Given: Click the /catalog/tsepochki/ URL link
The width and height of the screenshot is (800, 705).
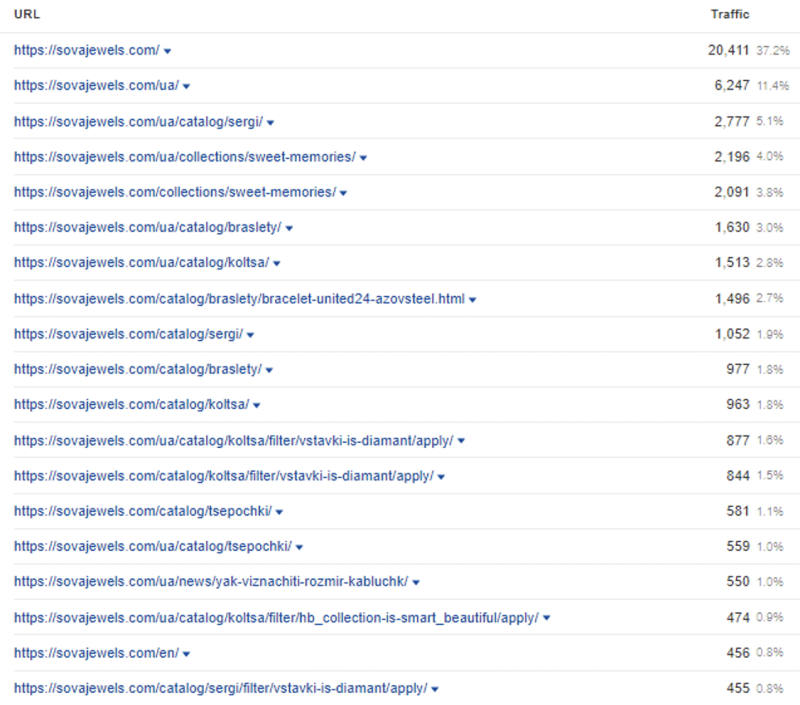Looking at the screenshot, I should (x=142, y=511).
